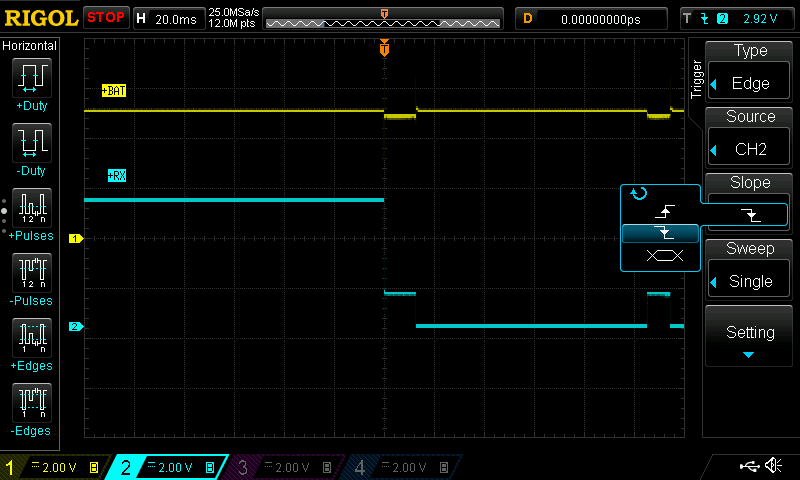Viewport: 800px width, 480px height.
Task: Click the horizontal timebase 20.0ms readout
Action: (176, 19)
